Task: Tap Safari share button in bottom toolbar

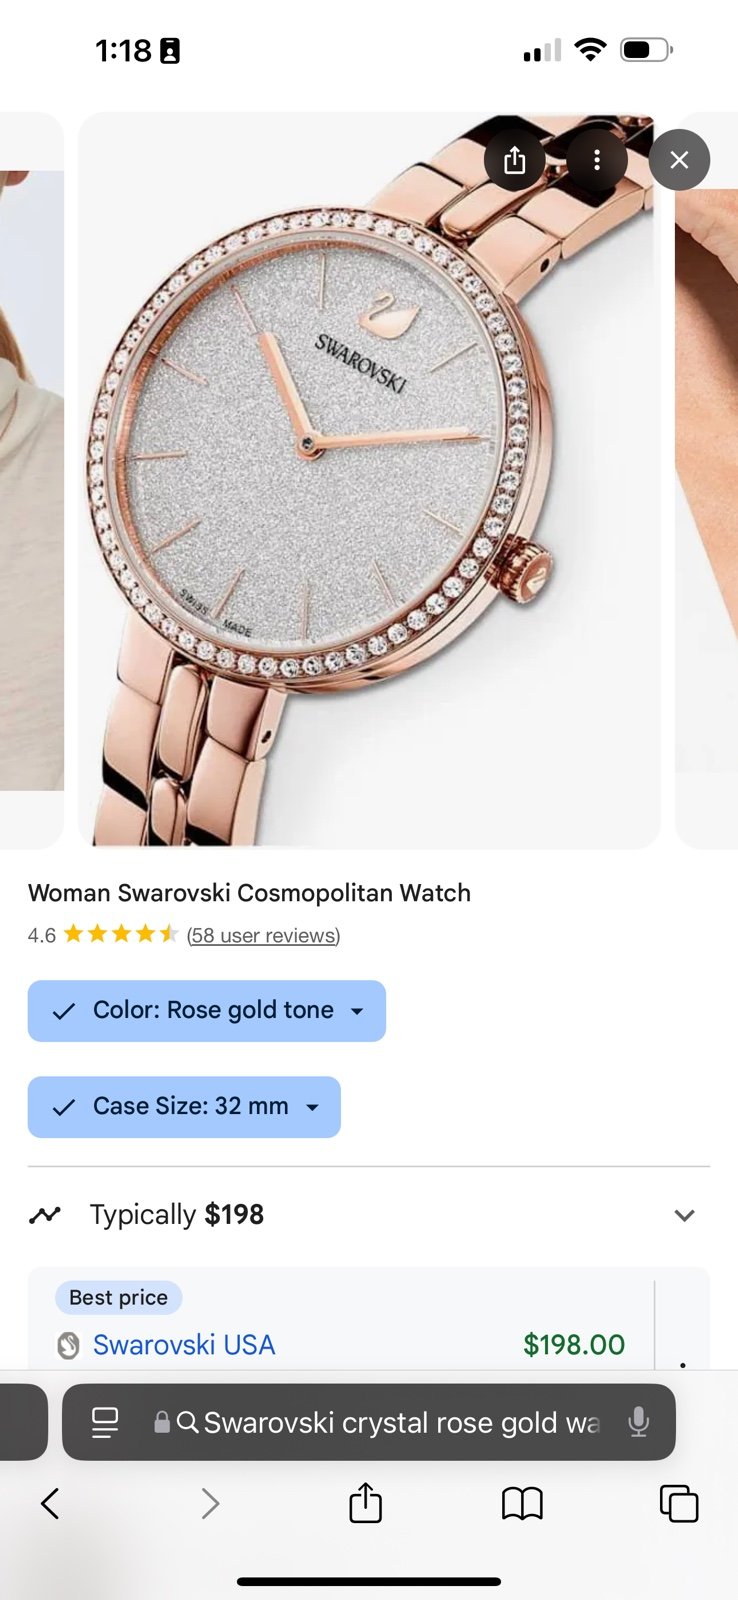Action: [365, 1502]
